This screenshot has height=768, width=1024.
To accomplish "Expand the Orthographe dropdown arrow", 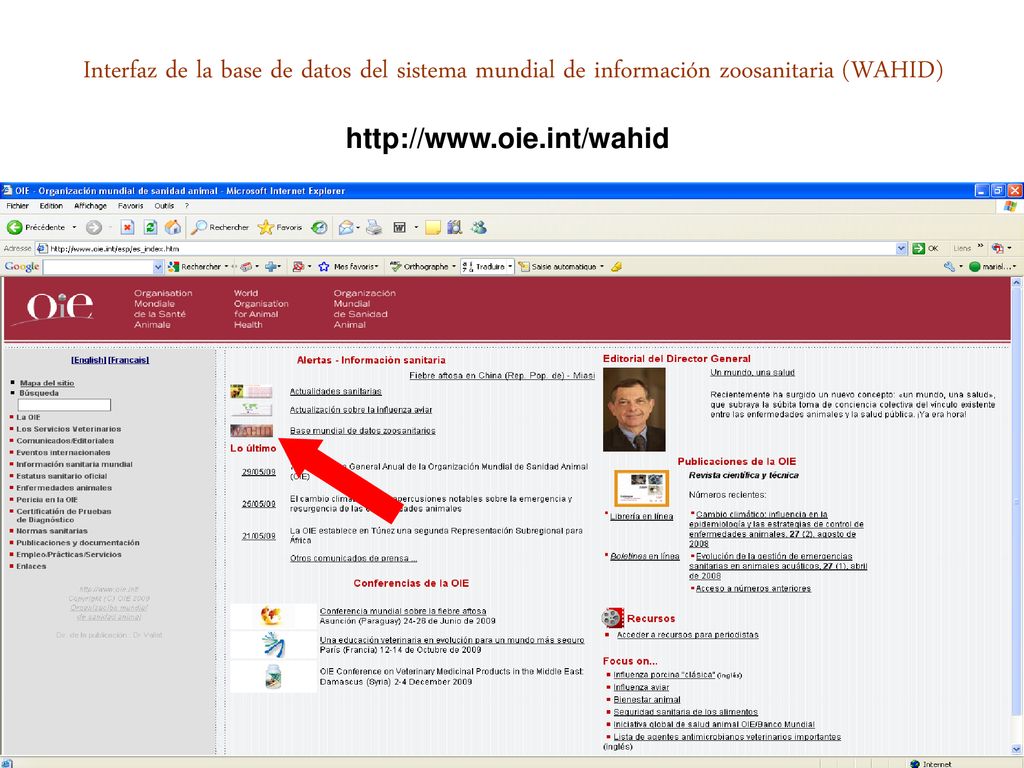I will [x=453, y=266].
